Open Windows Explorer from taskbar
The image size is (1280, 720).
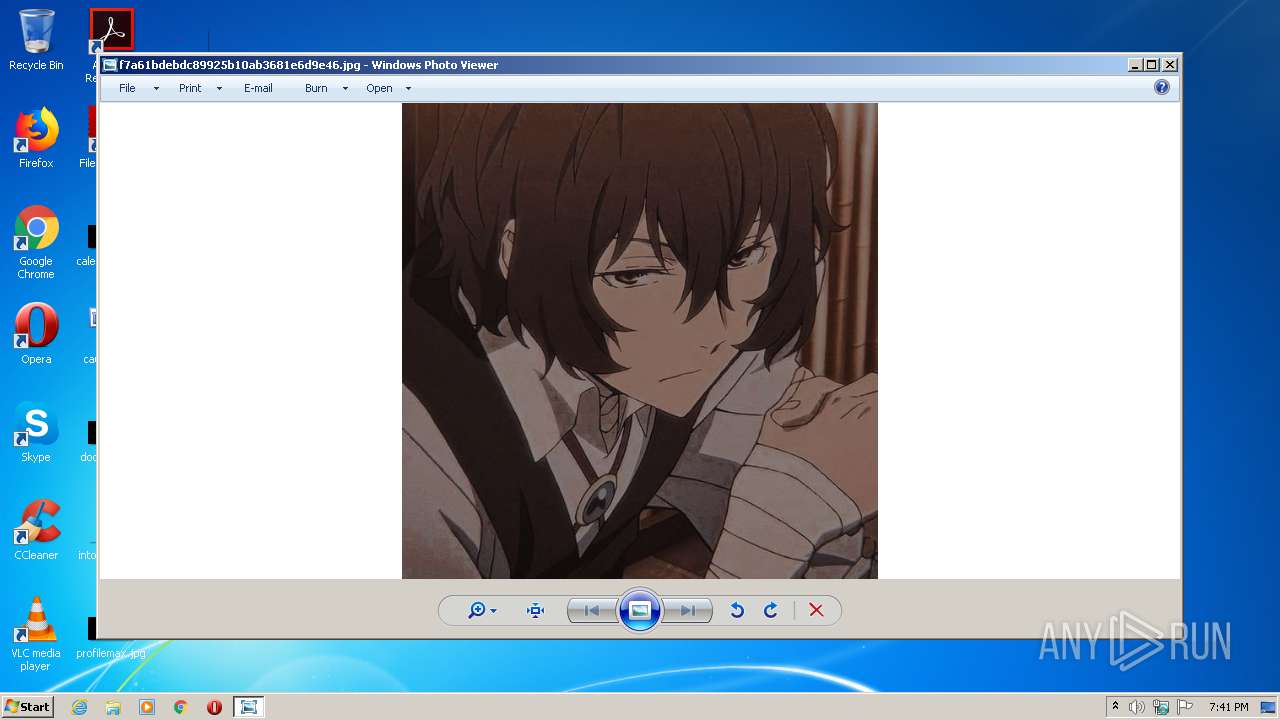113,707
